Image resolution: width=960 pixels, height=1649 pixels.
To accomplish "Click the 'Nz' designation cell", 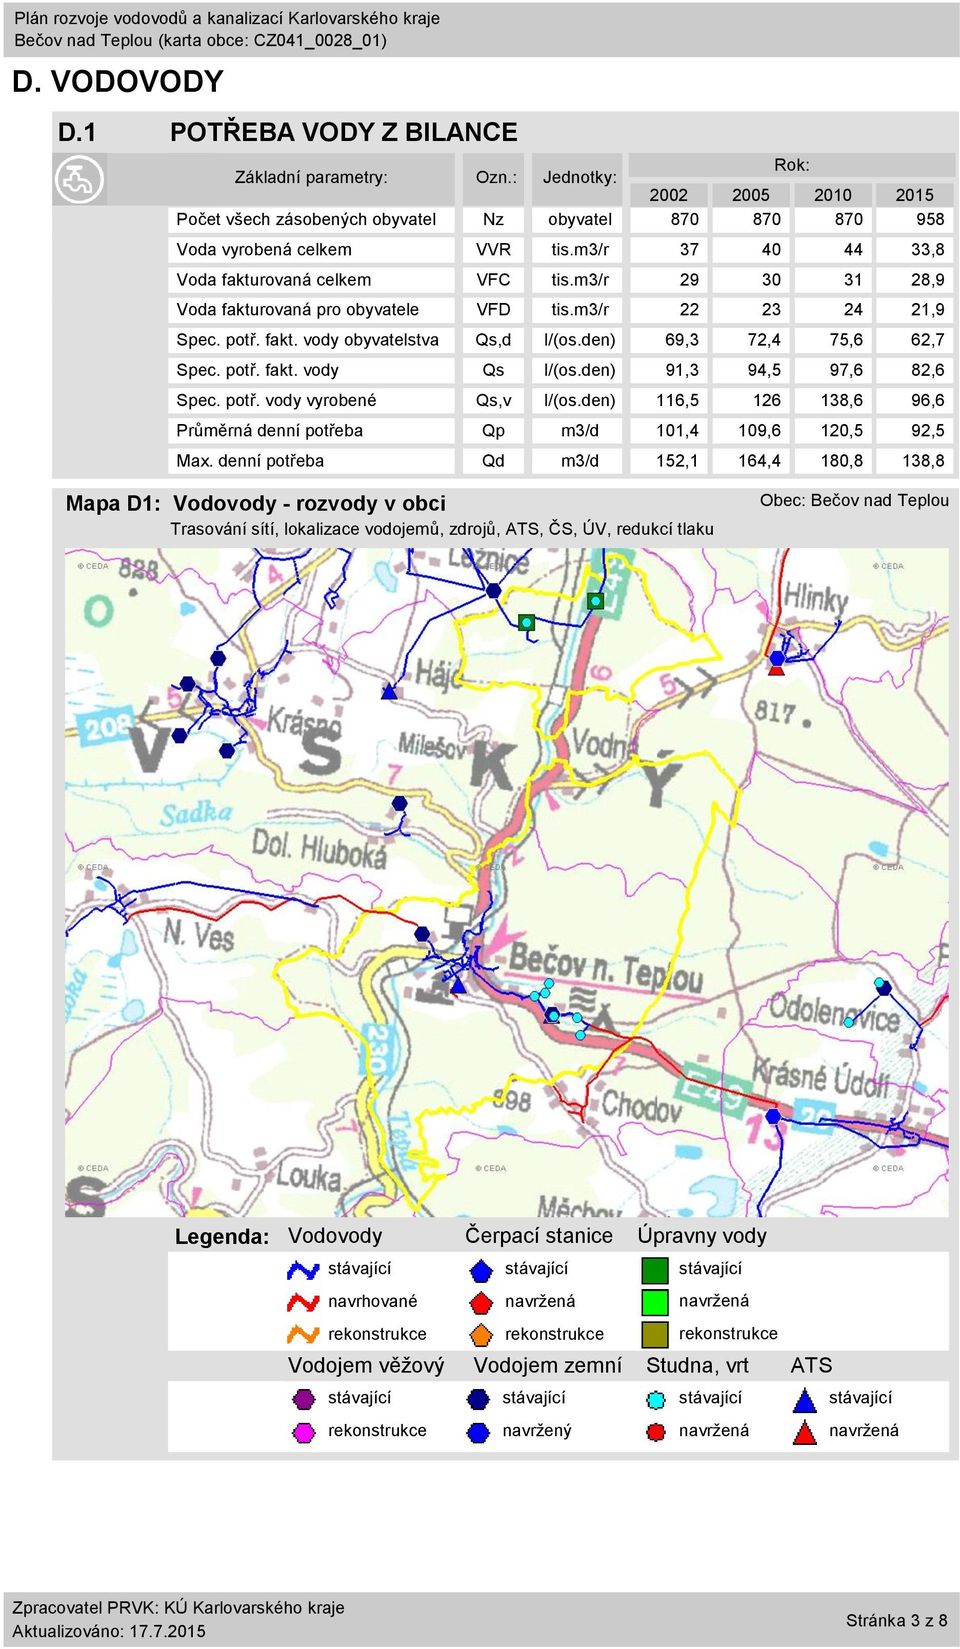I will (493, 219).
